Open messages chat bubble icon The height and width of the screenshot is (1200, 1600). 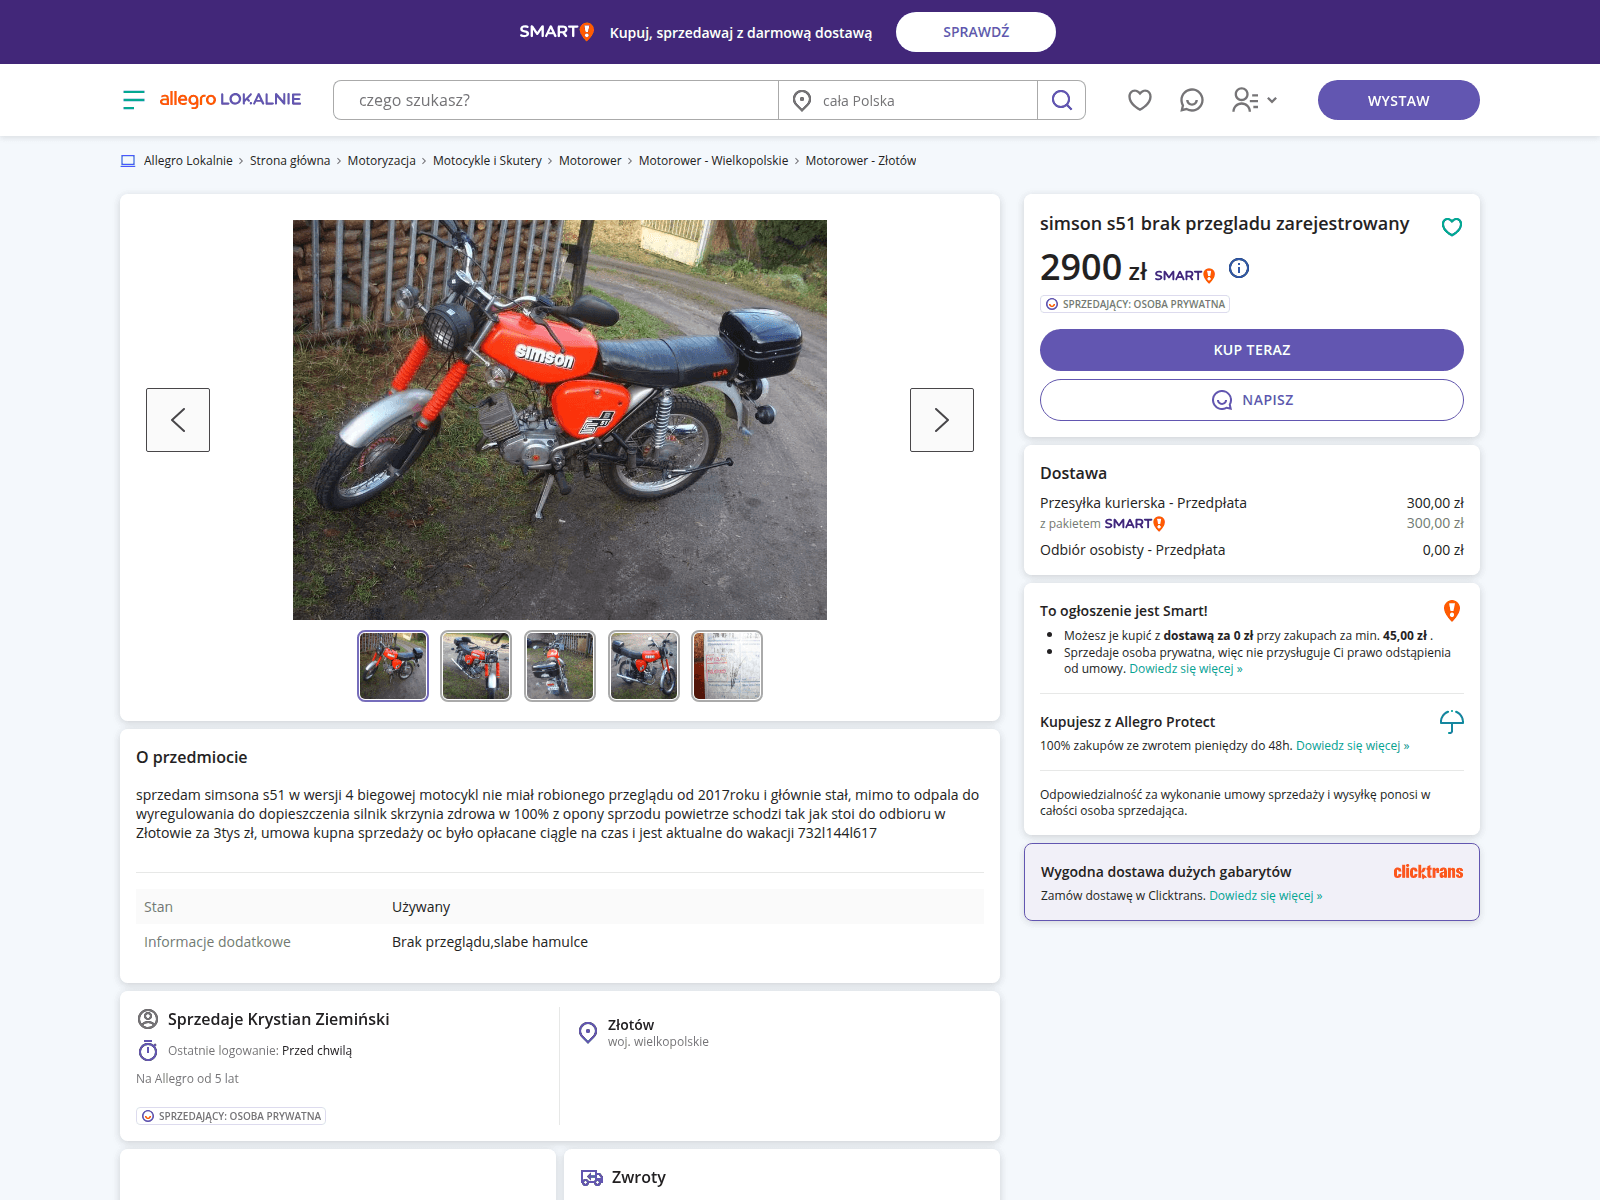coord(1191,100)
